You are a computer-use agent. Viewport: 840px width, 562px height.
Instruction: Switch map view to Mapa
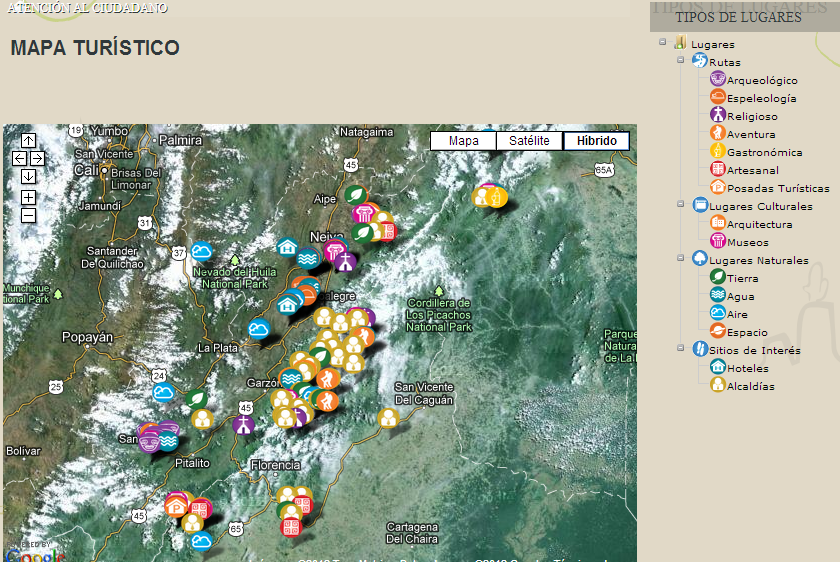point(463,141)
